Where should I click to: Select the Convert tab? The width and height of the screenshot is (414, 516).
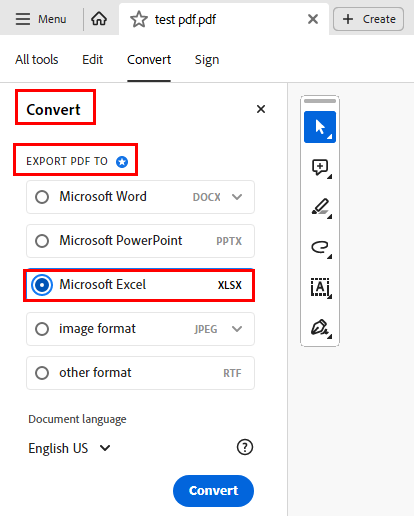[149, 60]
